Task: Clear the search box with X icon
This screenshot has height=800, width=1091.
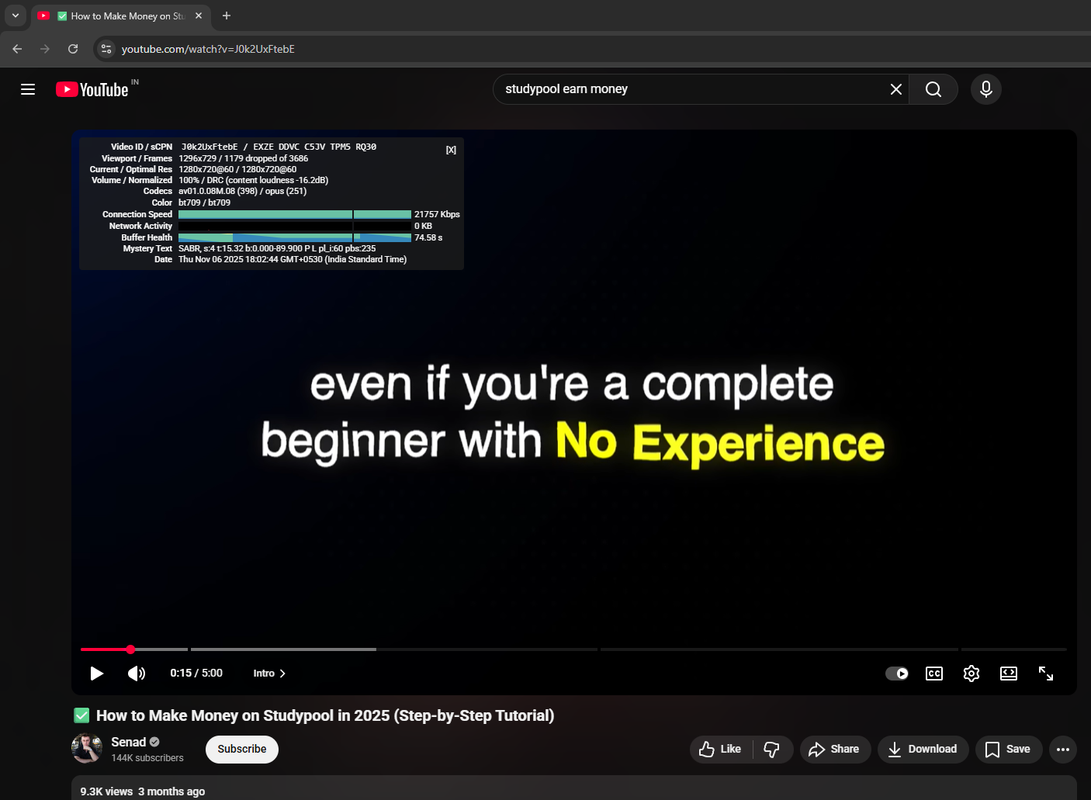Action: [x=896, y=89]
